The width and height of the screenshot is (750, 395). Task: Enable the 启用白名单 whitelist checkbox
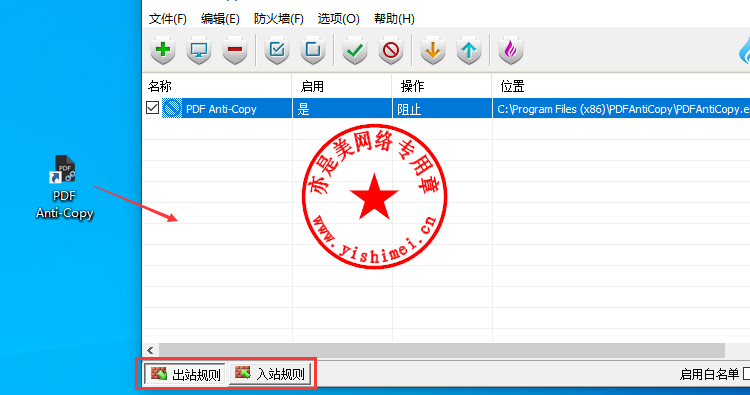(x=746, y=373)
